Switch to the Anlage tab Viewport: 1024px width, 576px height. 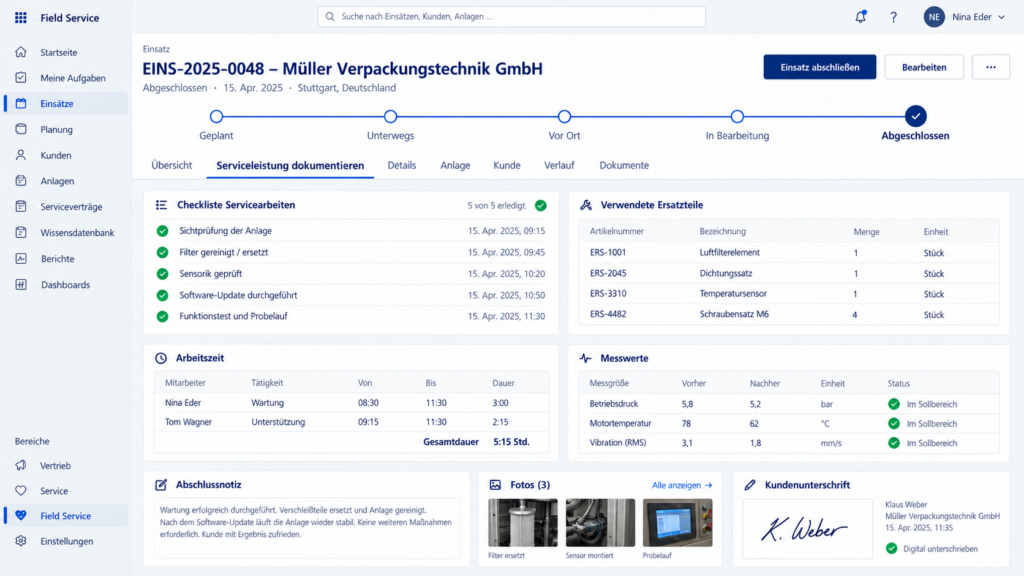[x=455, y=165]
